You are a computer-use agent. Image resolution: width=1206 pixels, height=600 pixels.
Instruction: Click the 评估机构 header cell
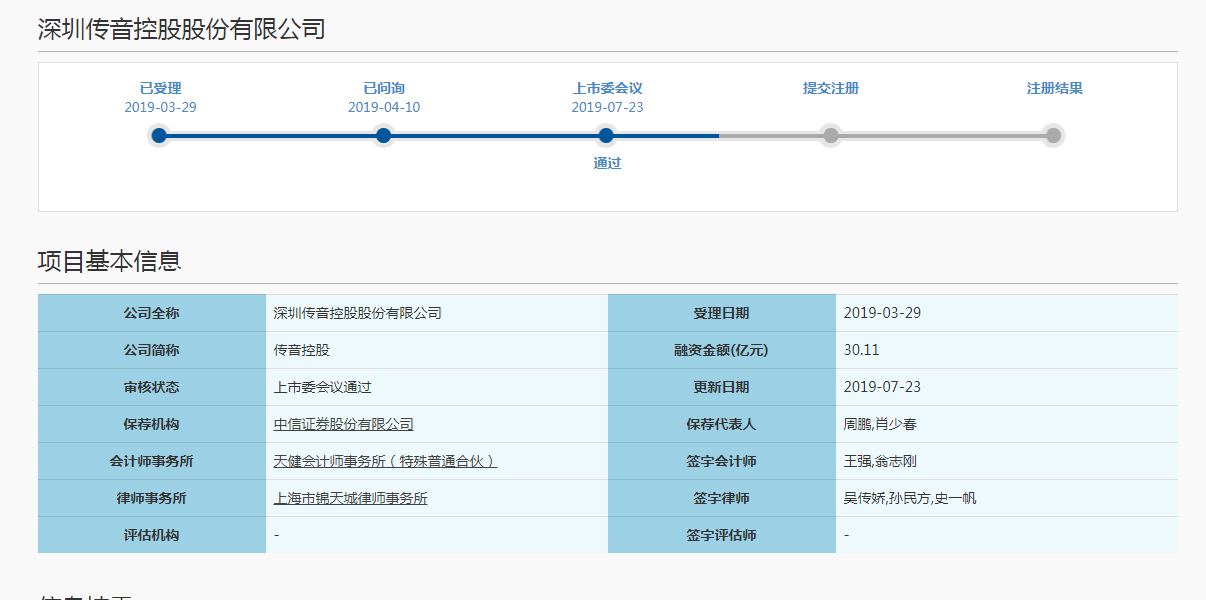(152, 535)
